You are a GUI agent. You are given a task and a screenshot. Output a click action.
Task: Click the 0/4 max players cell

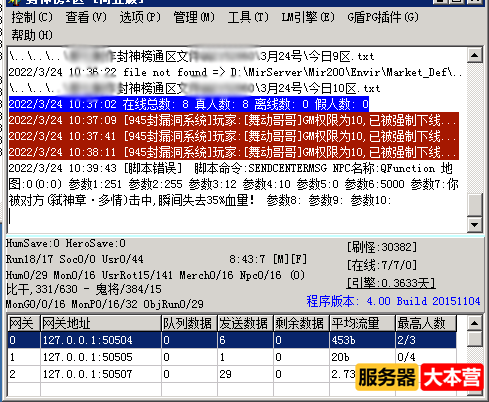(x=426, y=357)
